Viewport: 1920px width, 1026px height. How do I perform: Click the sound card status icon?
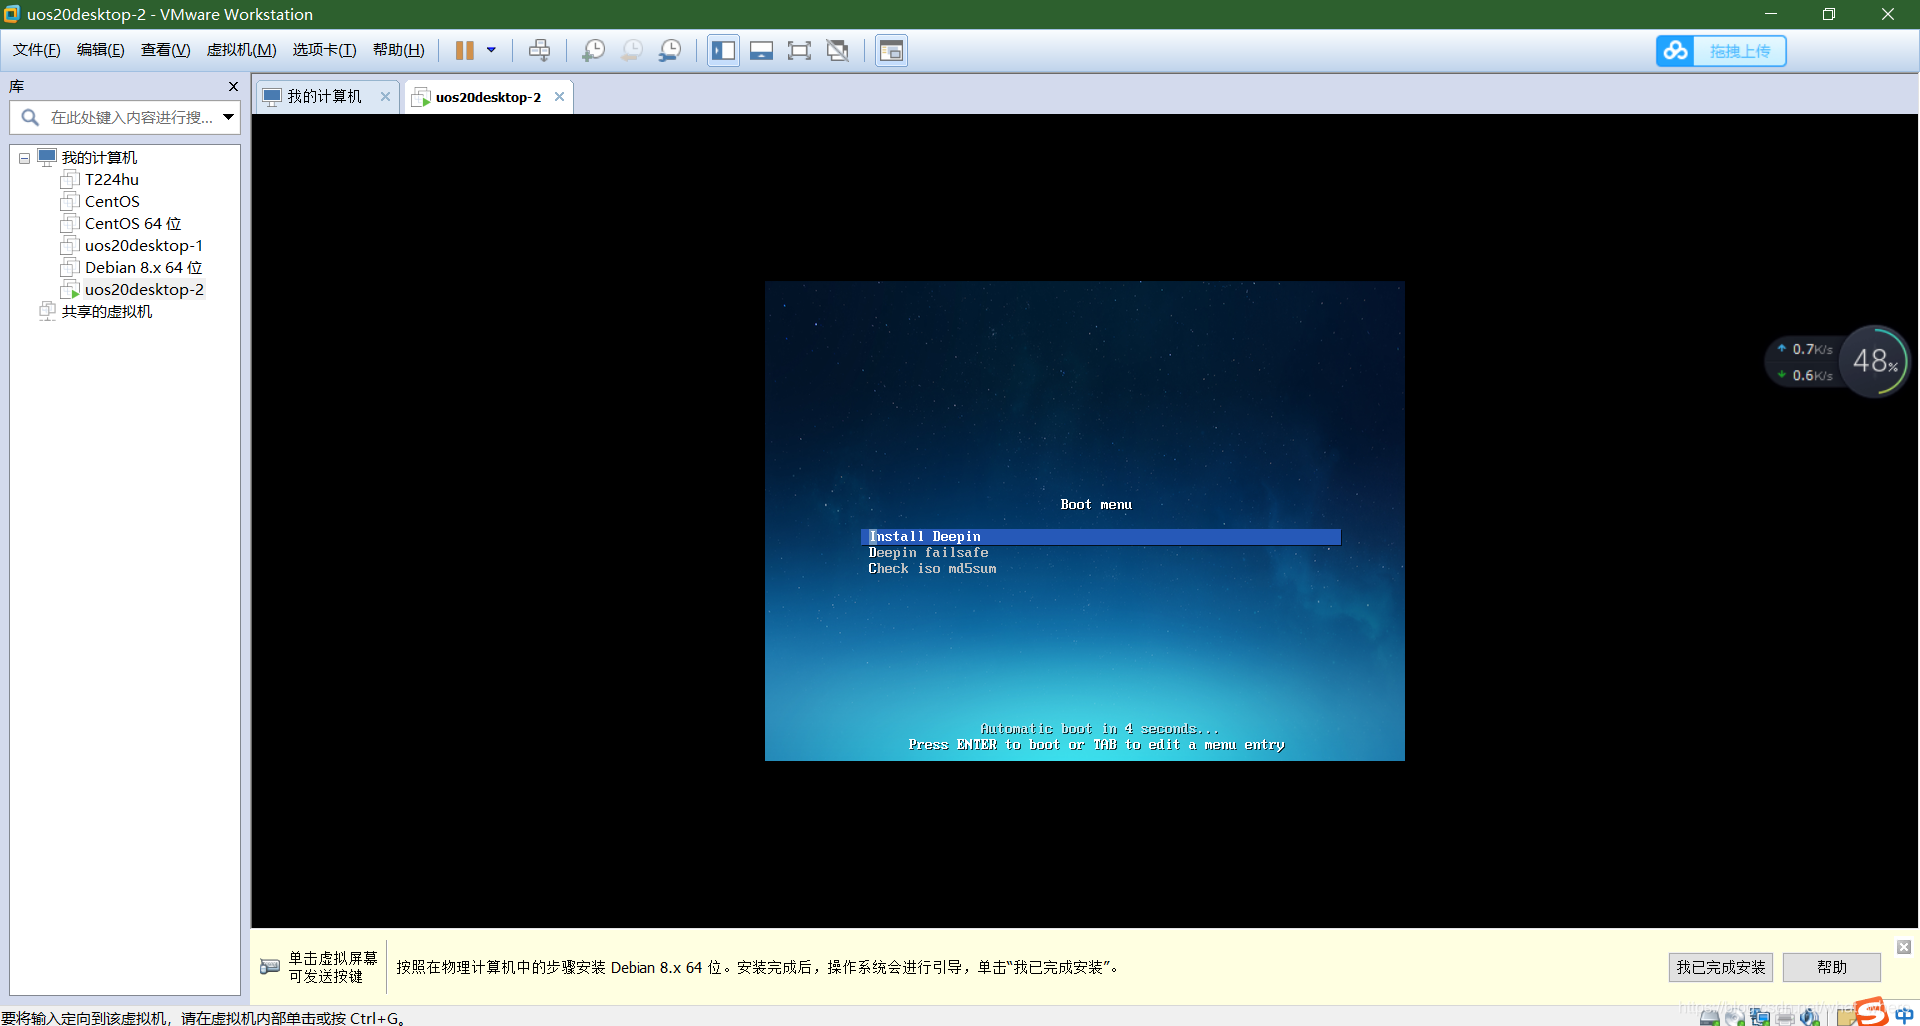click(1810, 1018)
